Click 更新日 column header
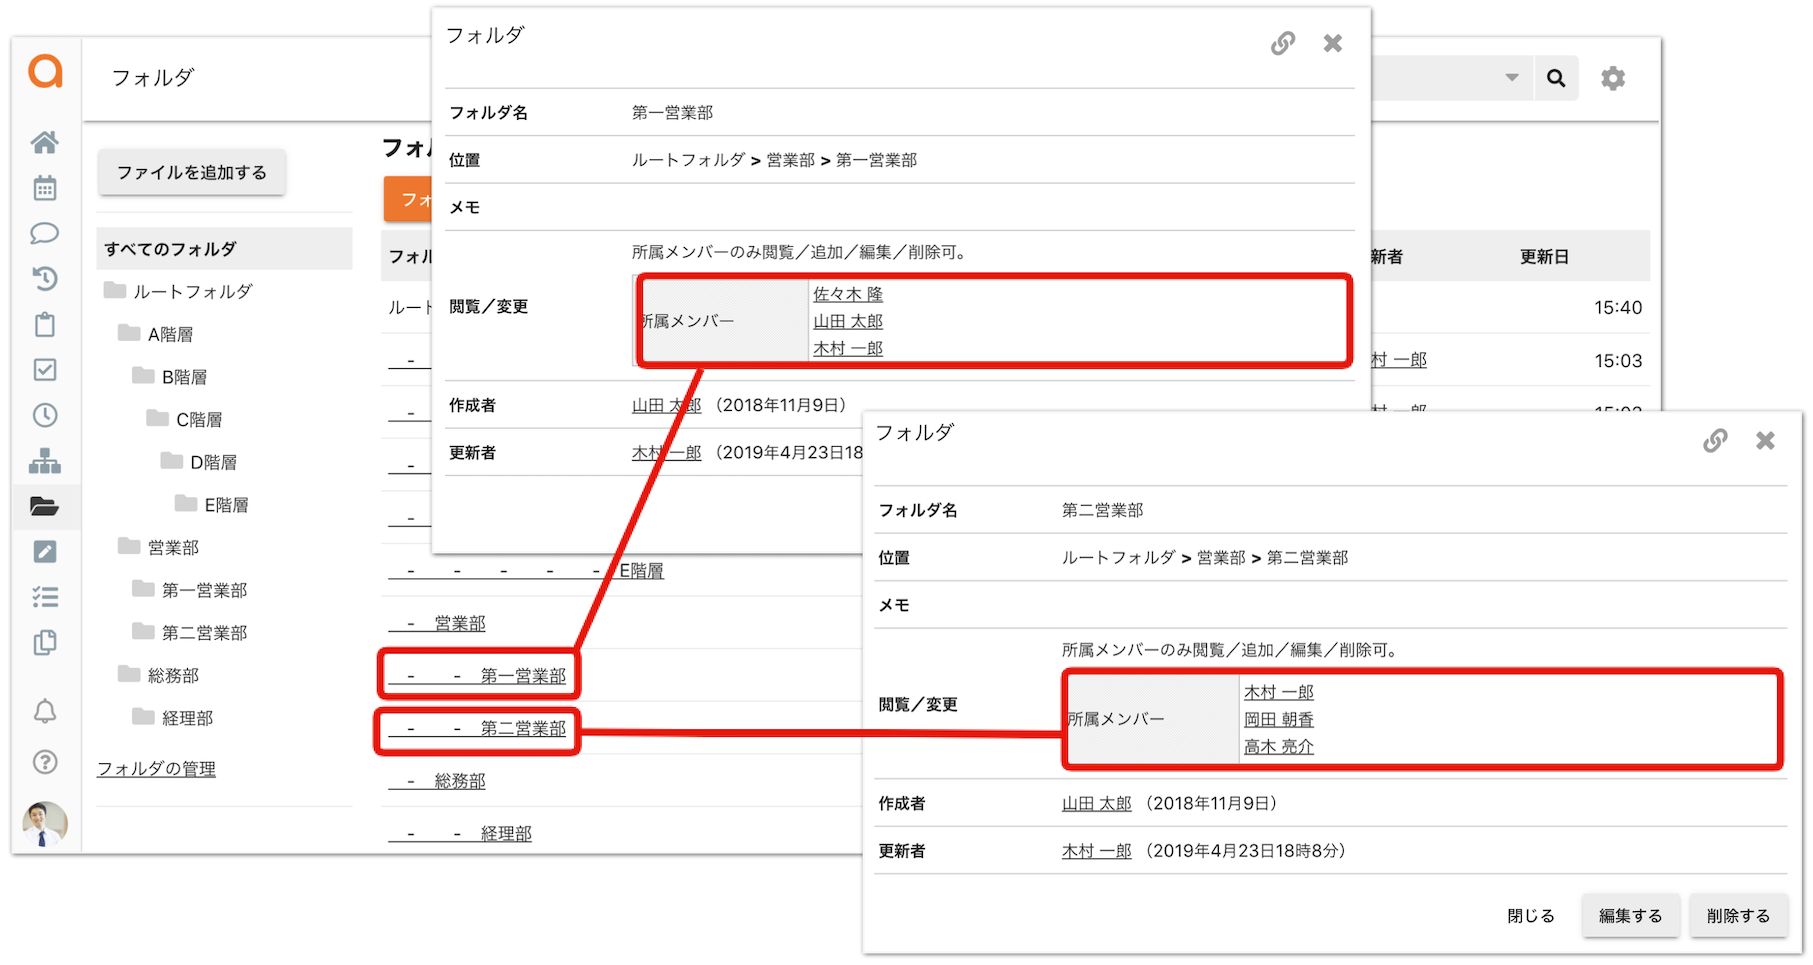The image size is (1813, 965). pyautogui.click(x=1544, y=257)
